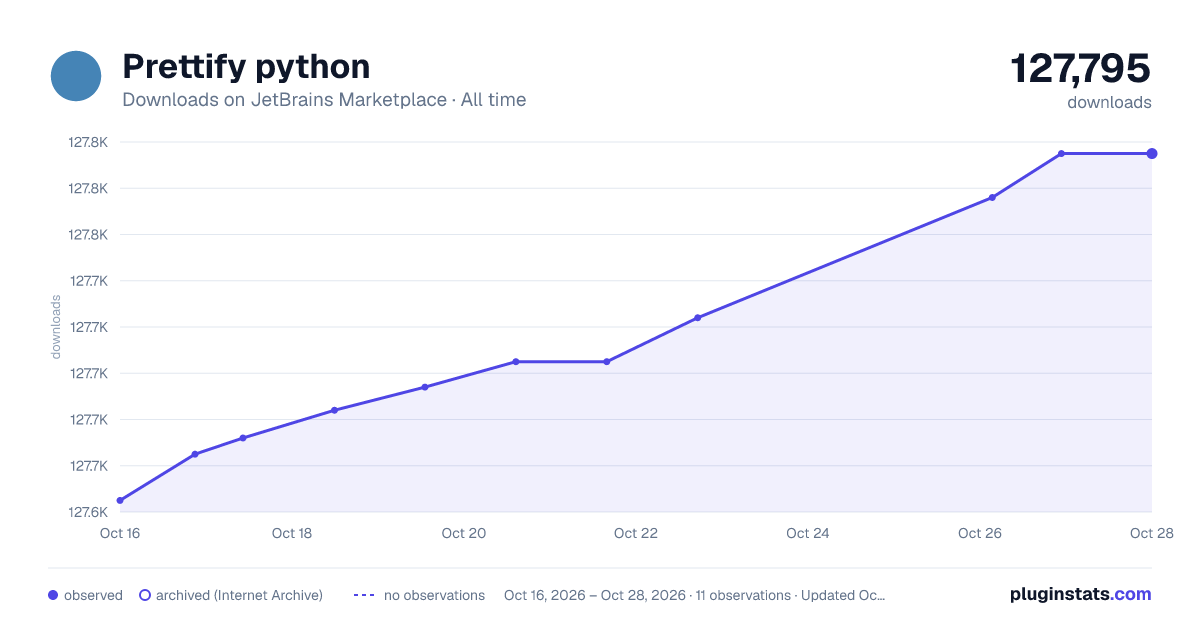
Task: Click the data point just after Oct 26
Action: point(992,197)
